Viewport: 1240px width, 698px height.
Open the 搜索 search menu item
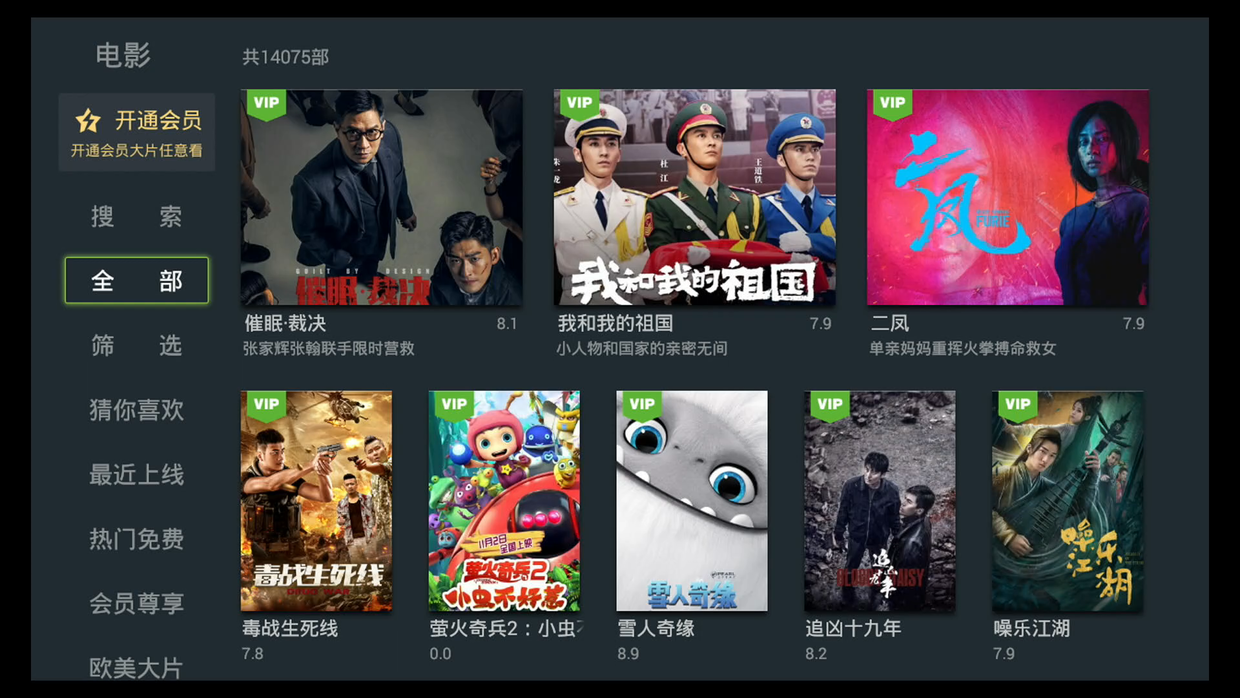tap(137, 217)
